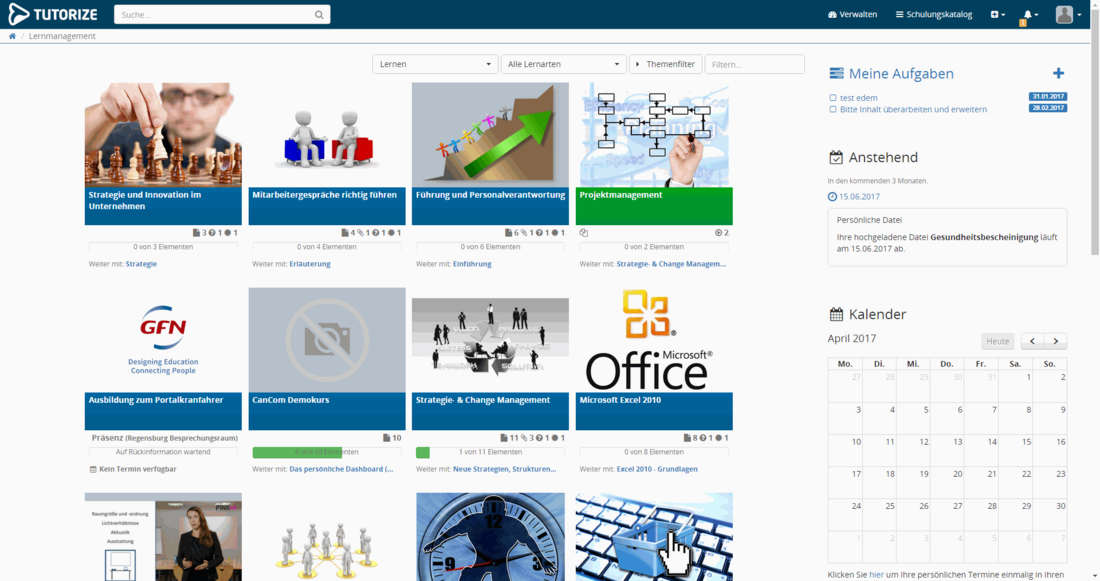Click the Tutorize logo
1100x581 pixels.
[x=53, y=14]
